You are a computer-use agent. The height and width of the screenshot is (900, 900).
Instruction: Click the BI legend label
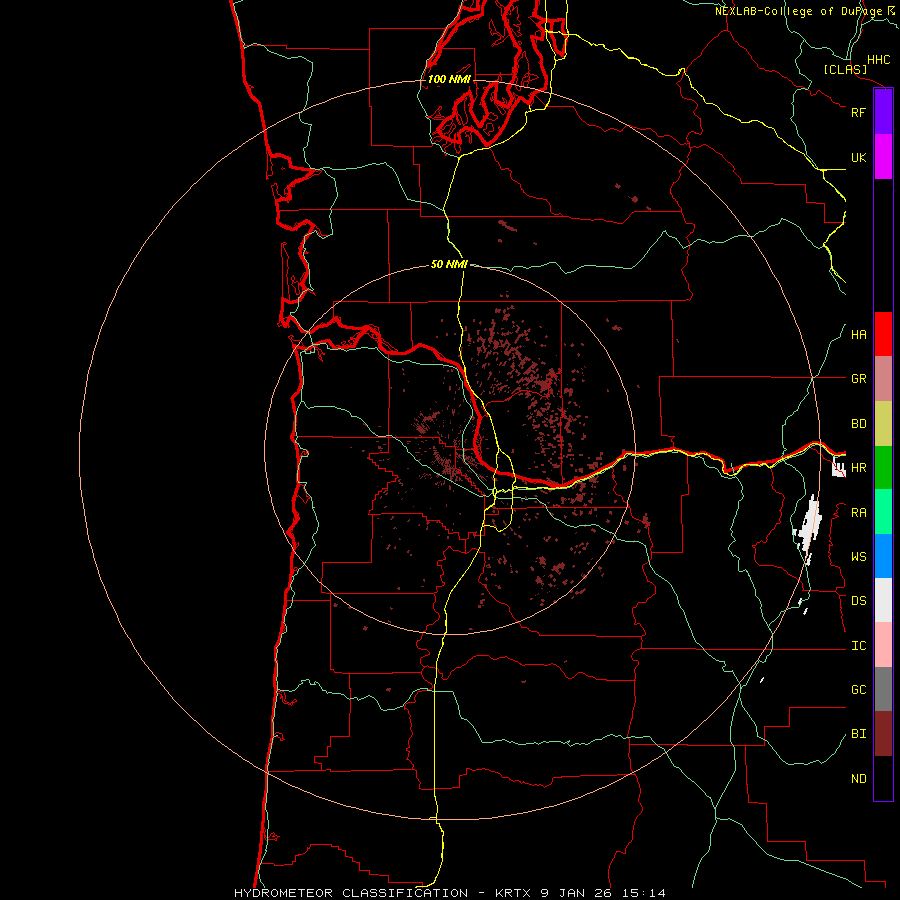point(858,734)
